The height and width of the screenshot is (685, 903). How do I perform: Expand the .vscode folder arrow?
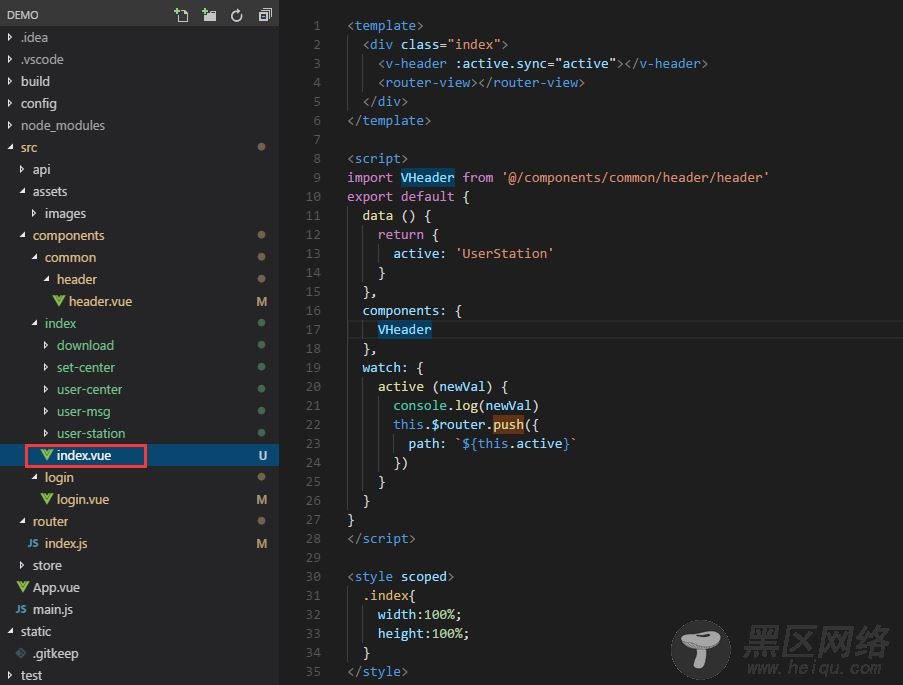pos(10,59)
